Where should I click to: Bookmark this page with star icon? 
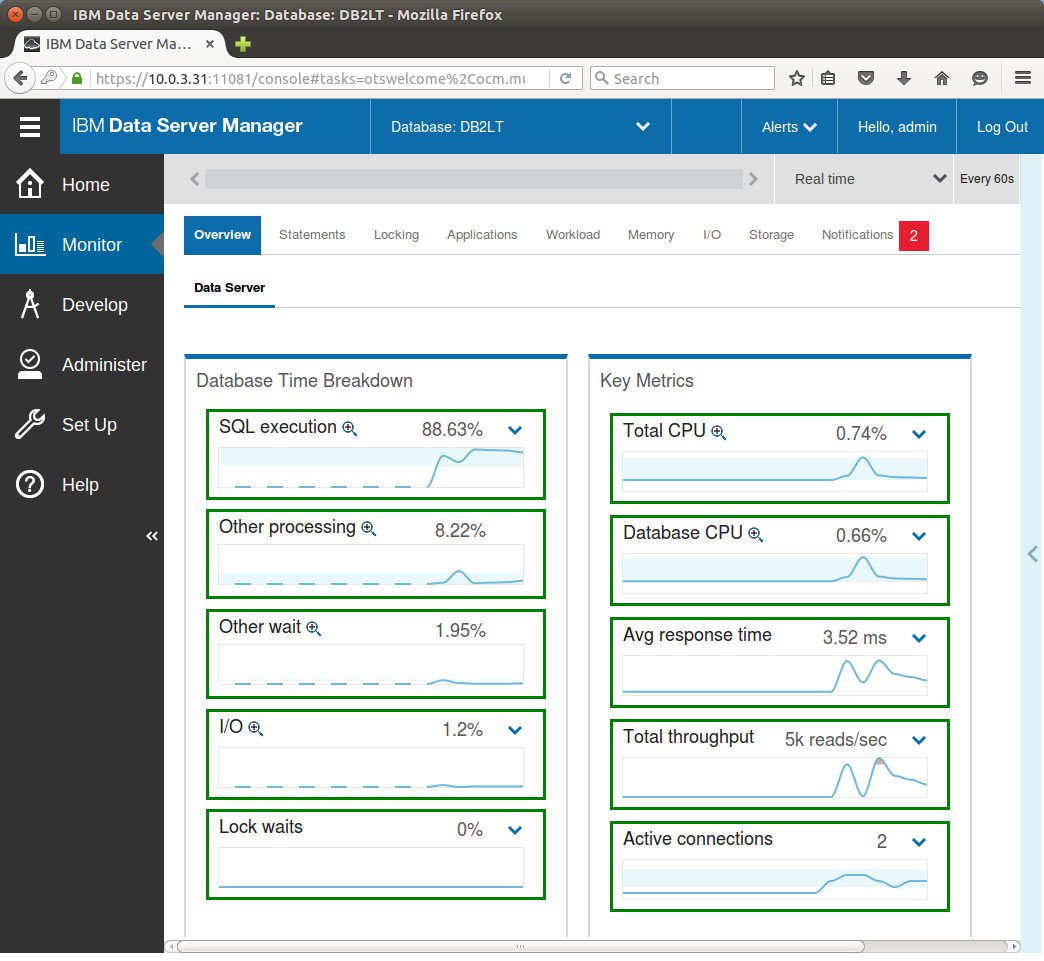click(796, 78)
